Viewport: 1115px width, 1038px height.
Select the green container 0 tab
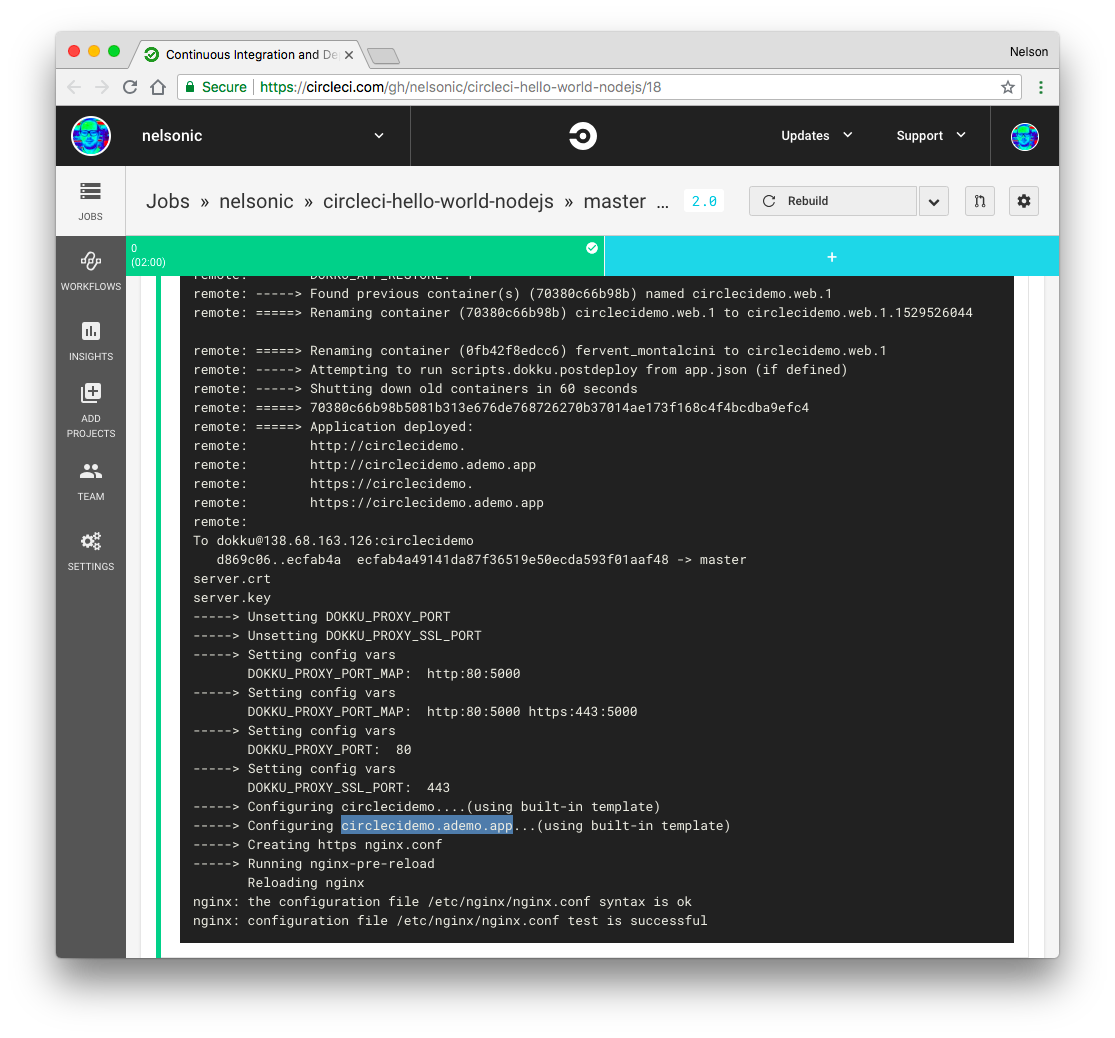(365, 256)
